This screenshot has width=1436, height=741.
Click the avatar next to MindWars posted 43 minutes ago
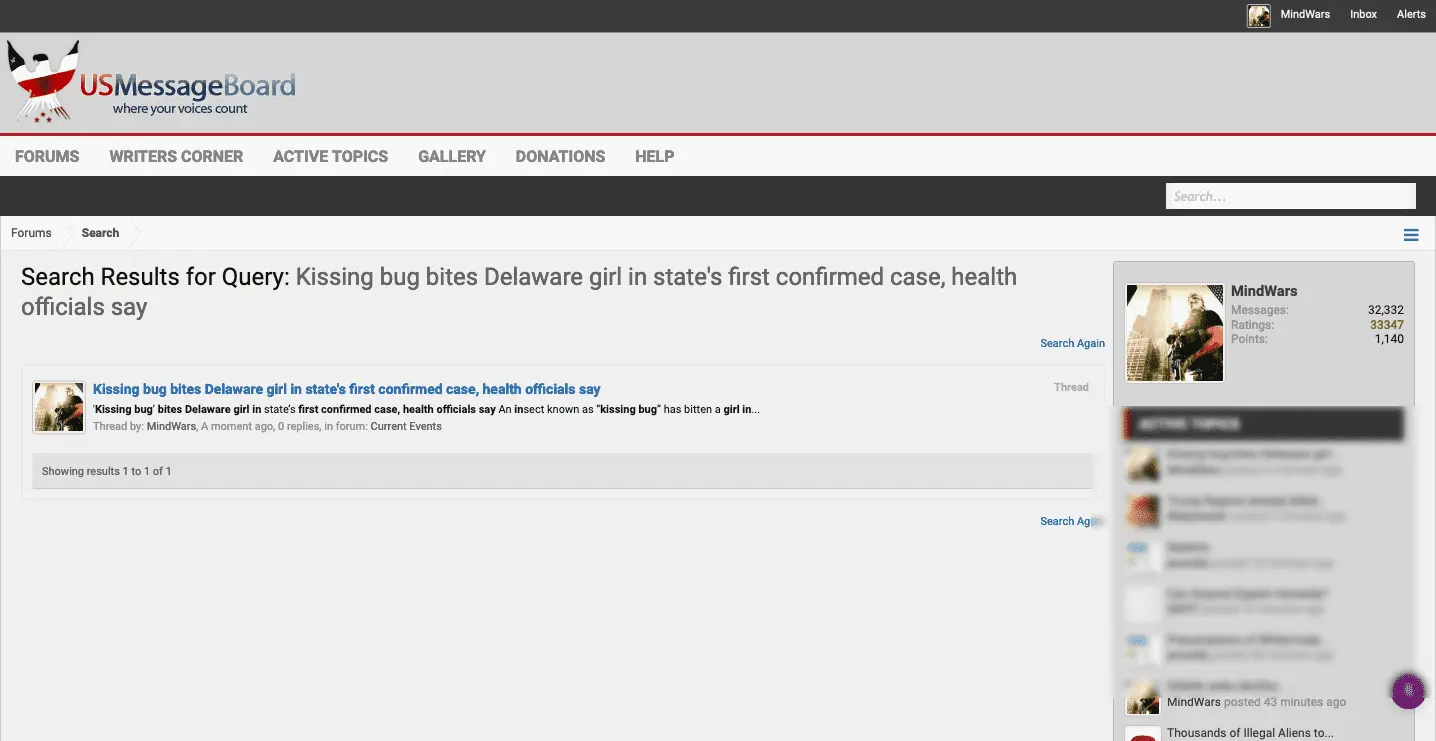(1143, 697)
